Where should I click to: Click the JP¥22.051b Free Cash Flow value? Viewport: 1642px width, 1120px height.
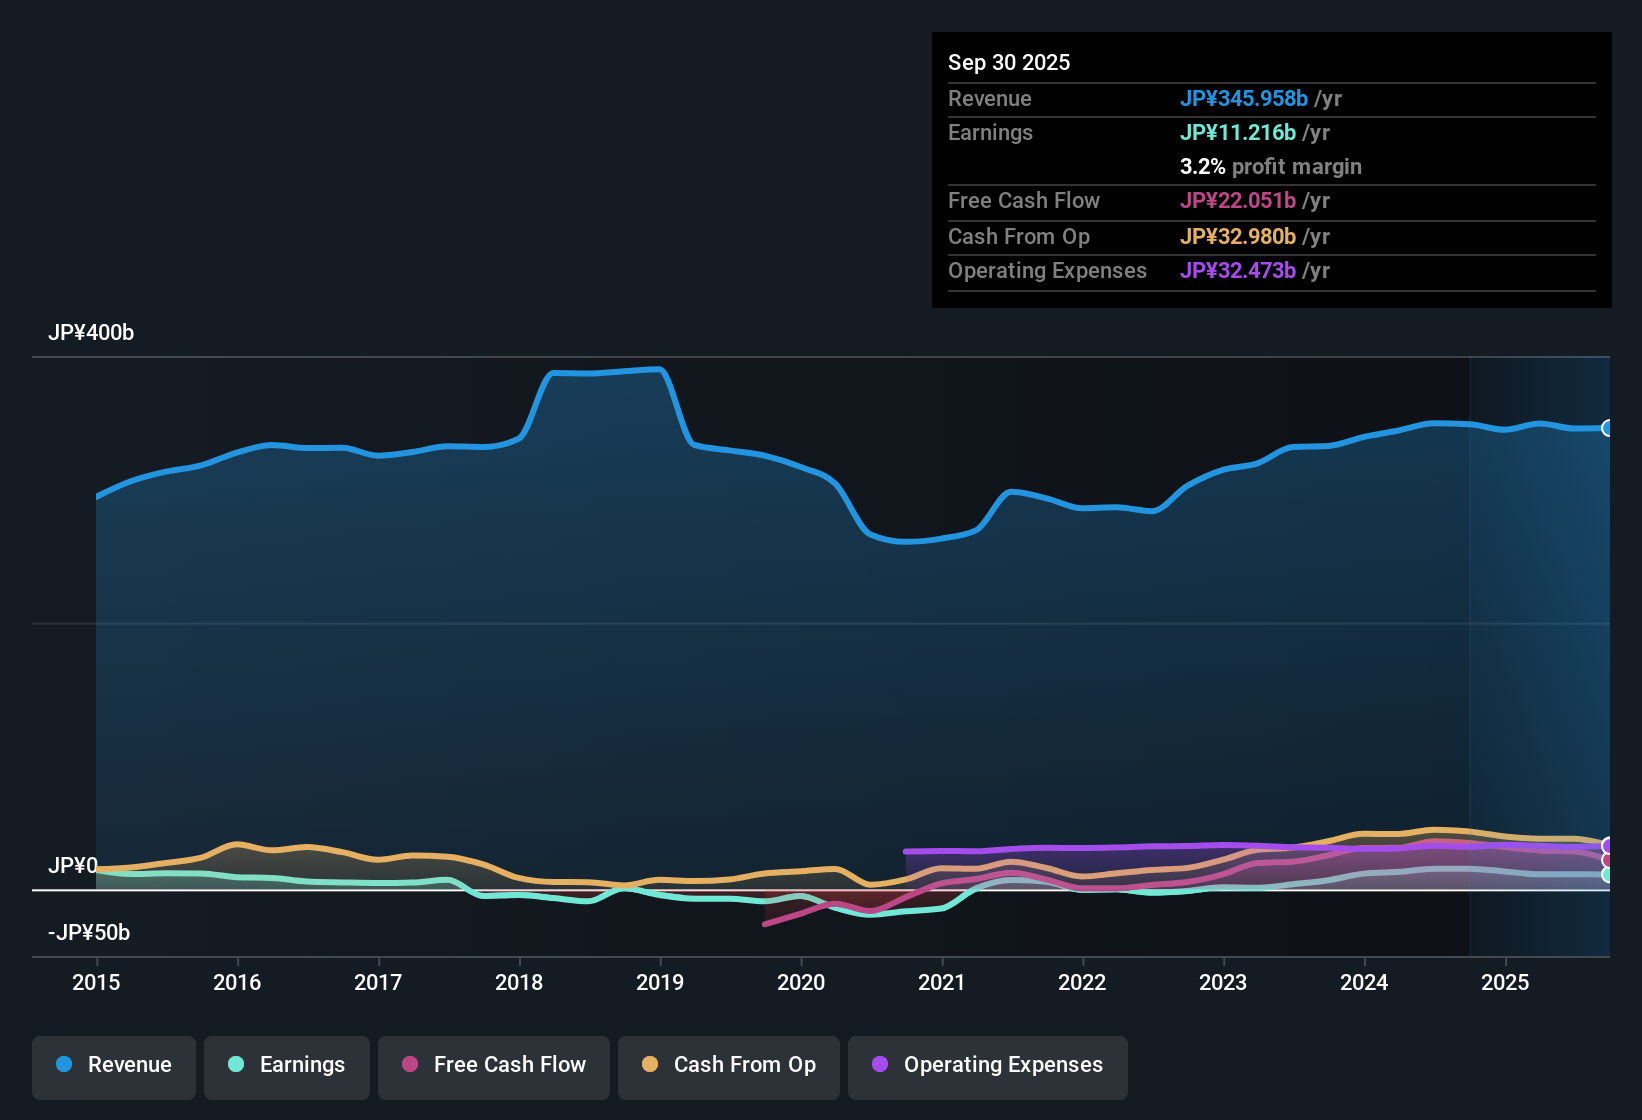[x=1238, y=201]
